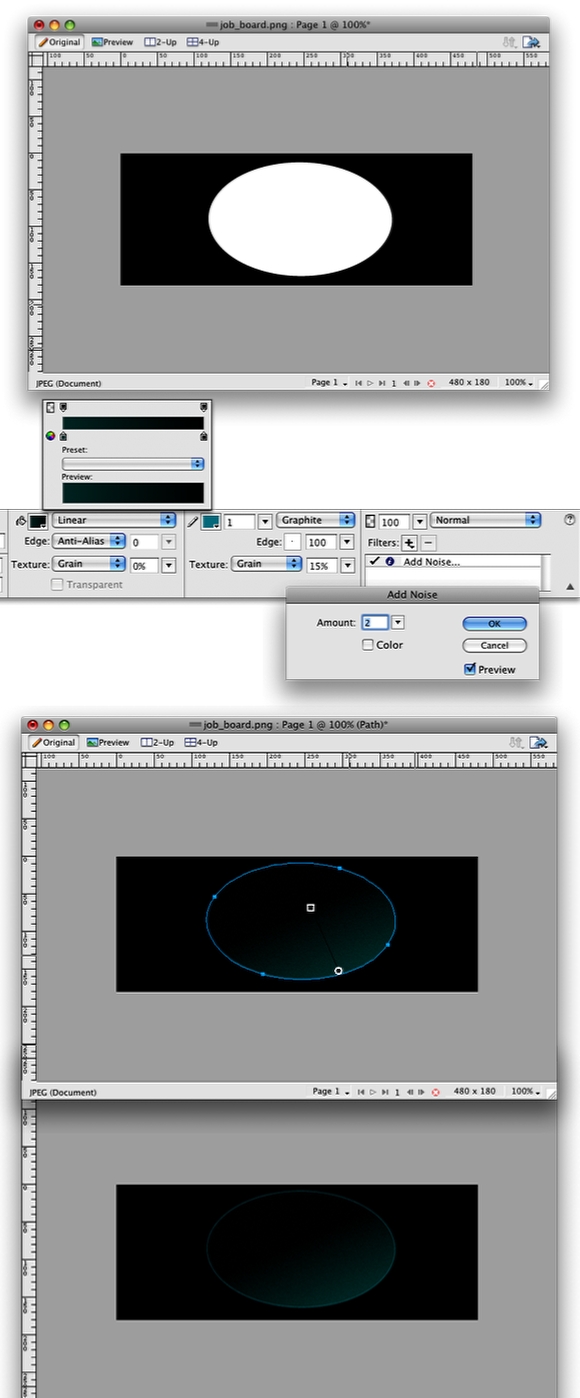Switch to Original tab in white-ellipse window

pos(58,42)
